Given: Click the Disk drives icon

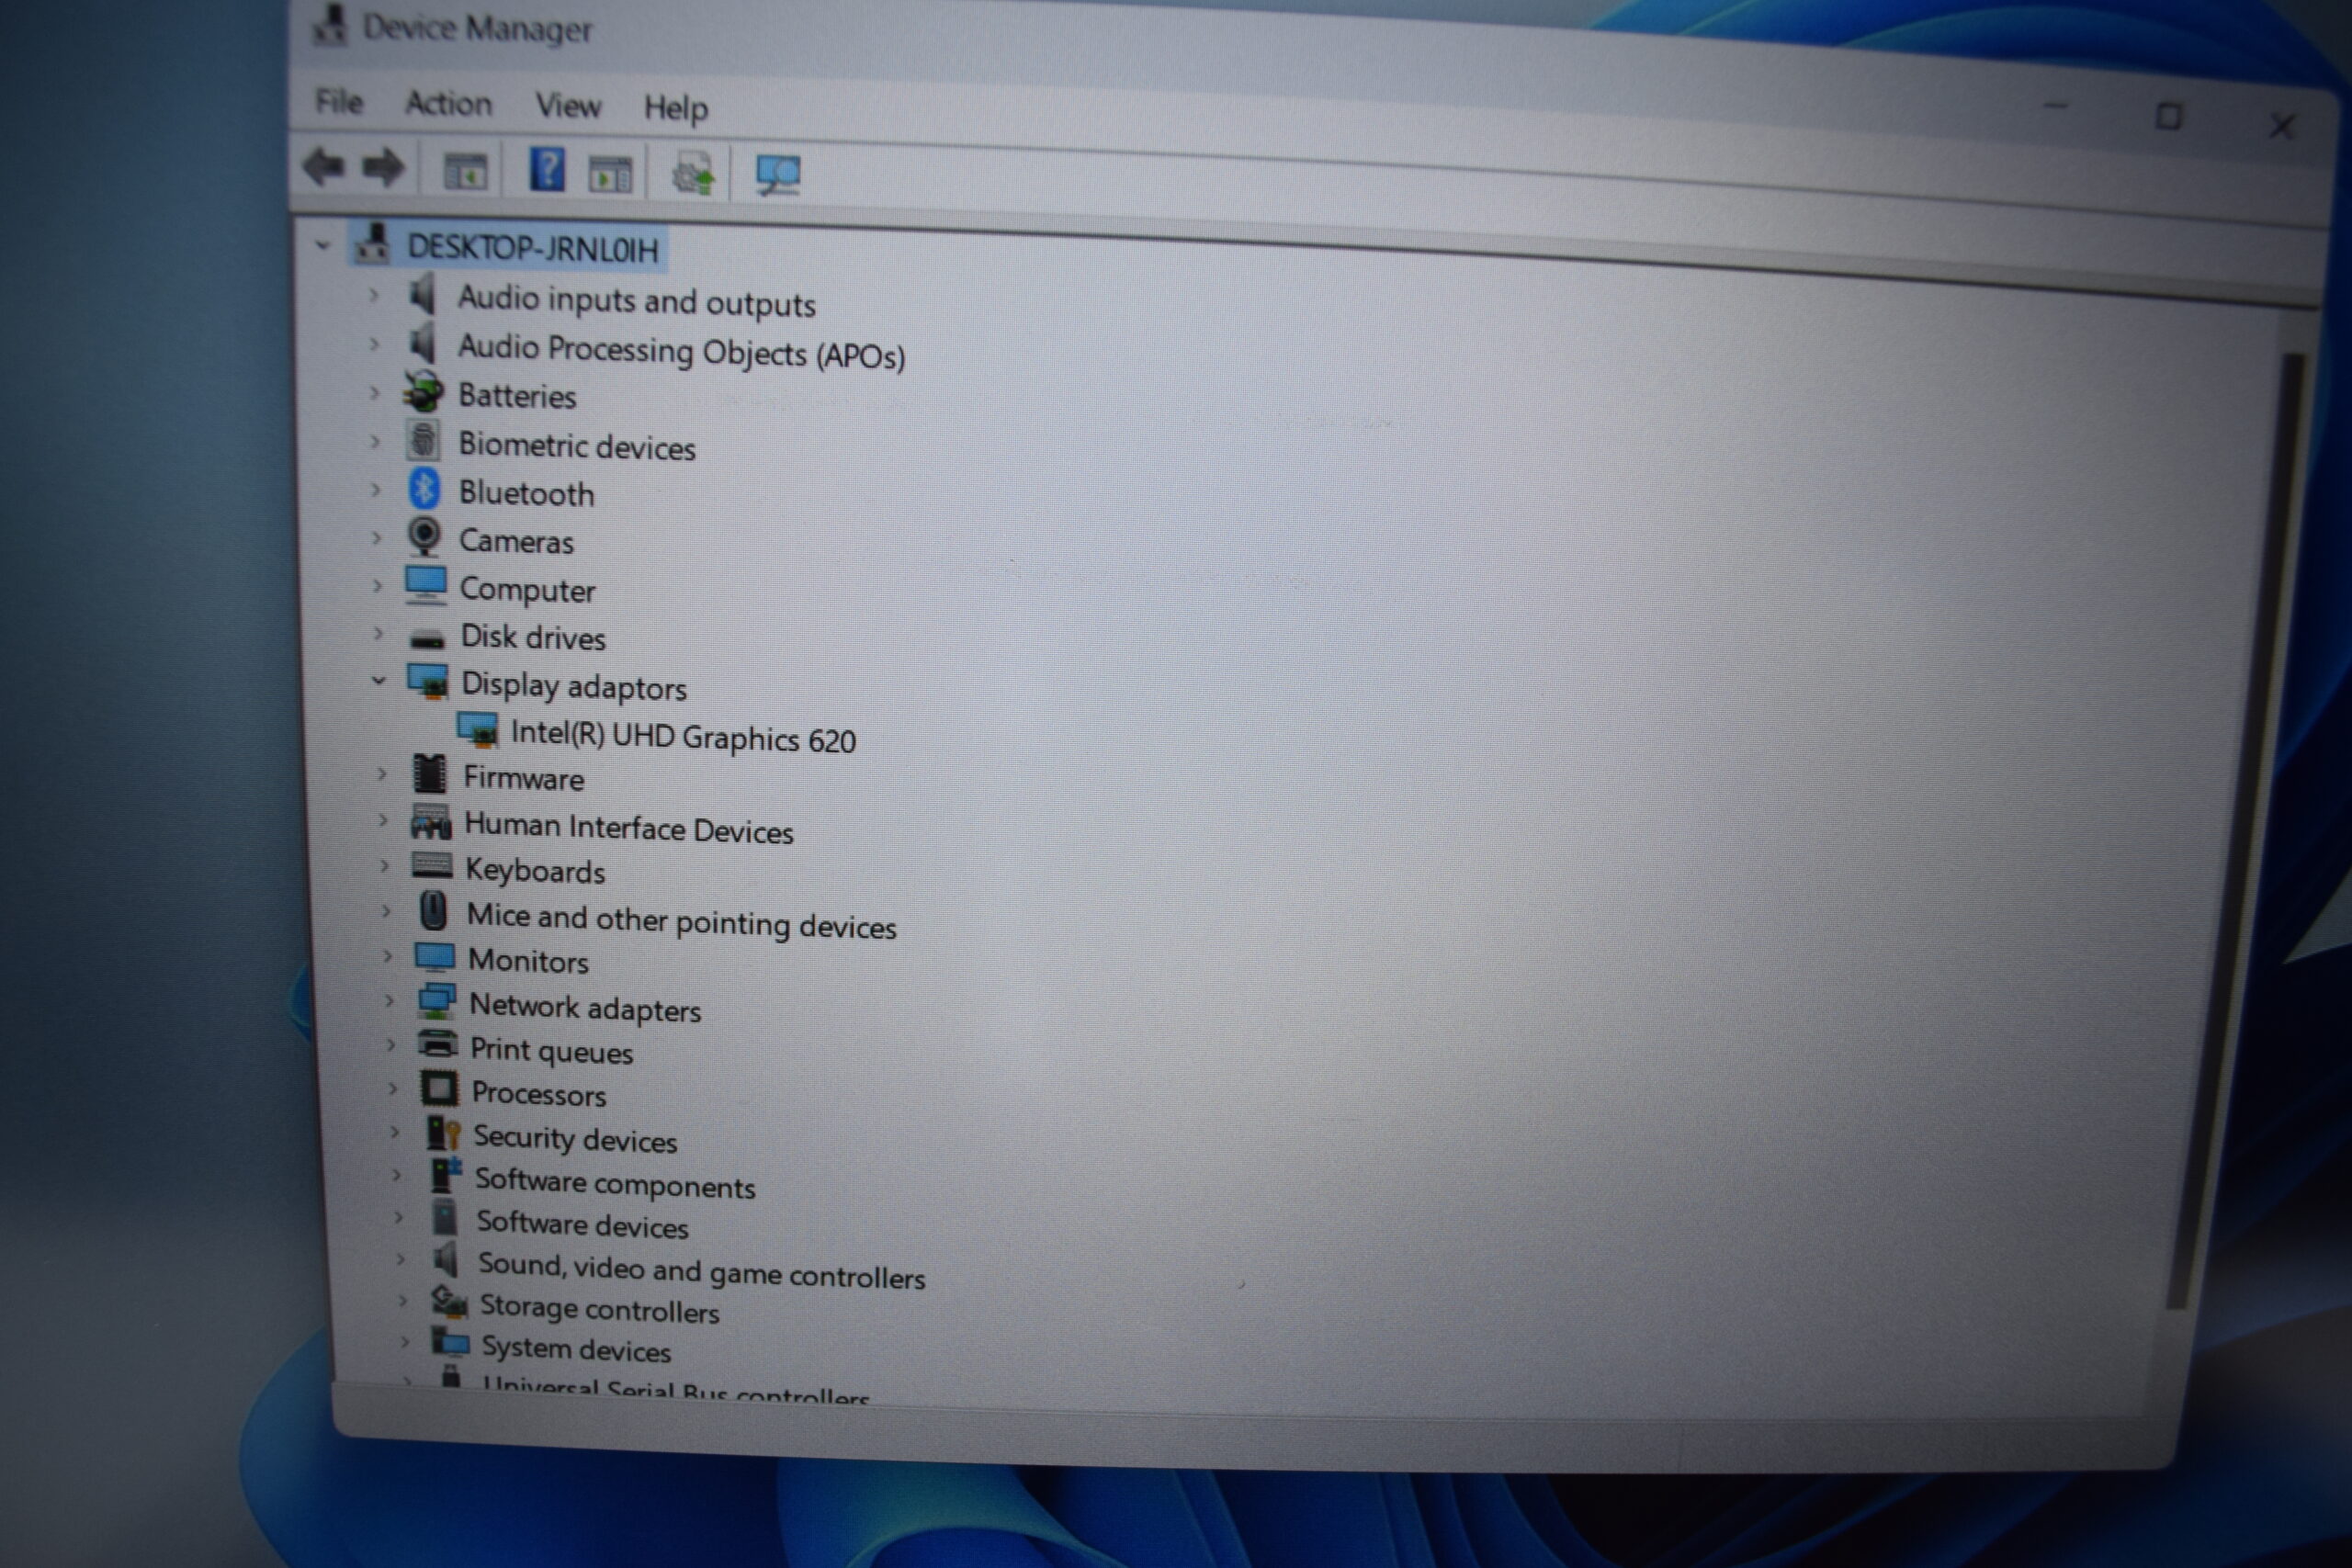Looking at the screenshot, I should coord(427,638).
